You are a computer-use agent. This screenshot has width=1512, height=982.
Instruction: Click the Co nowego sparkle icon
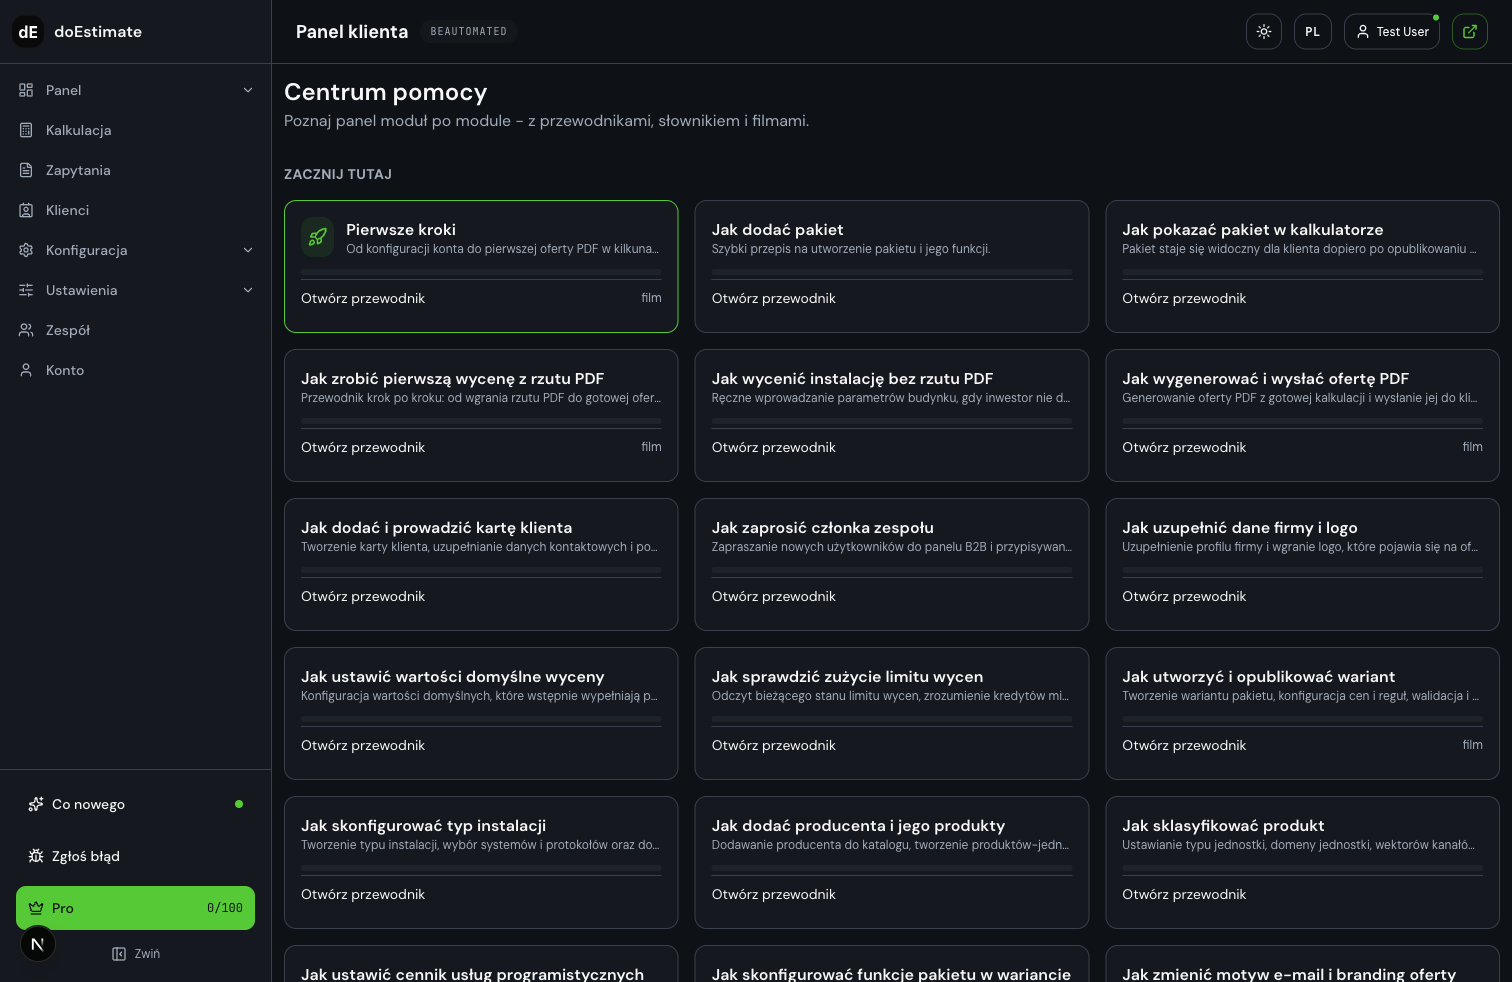pos(36,804)
